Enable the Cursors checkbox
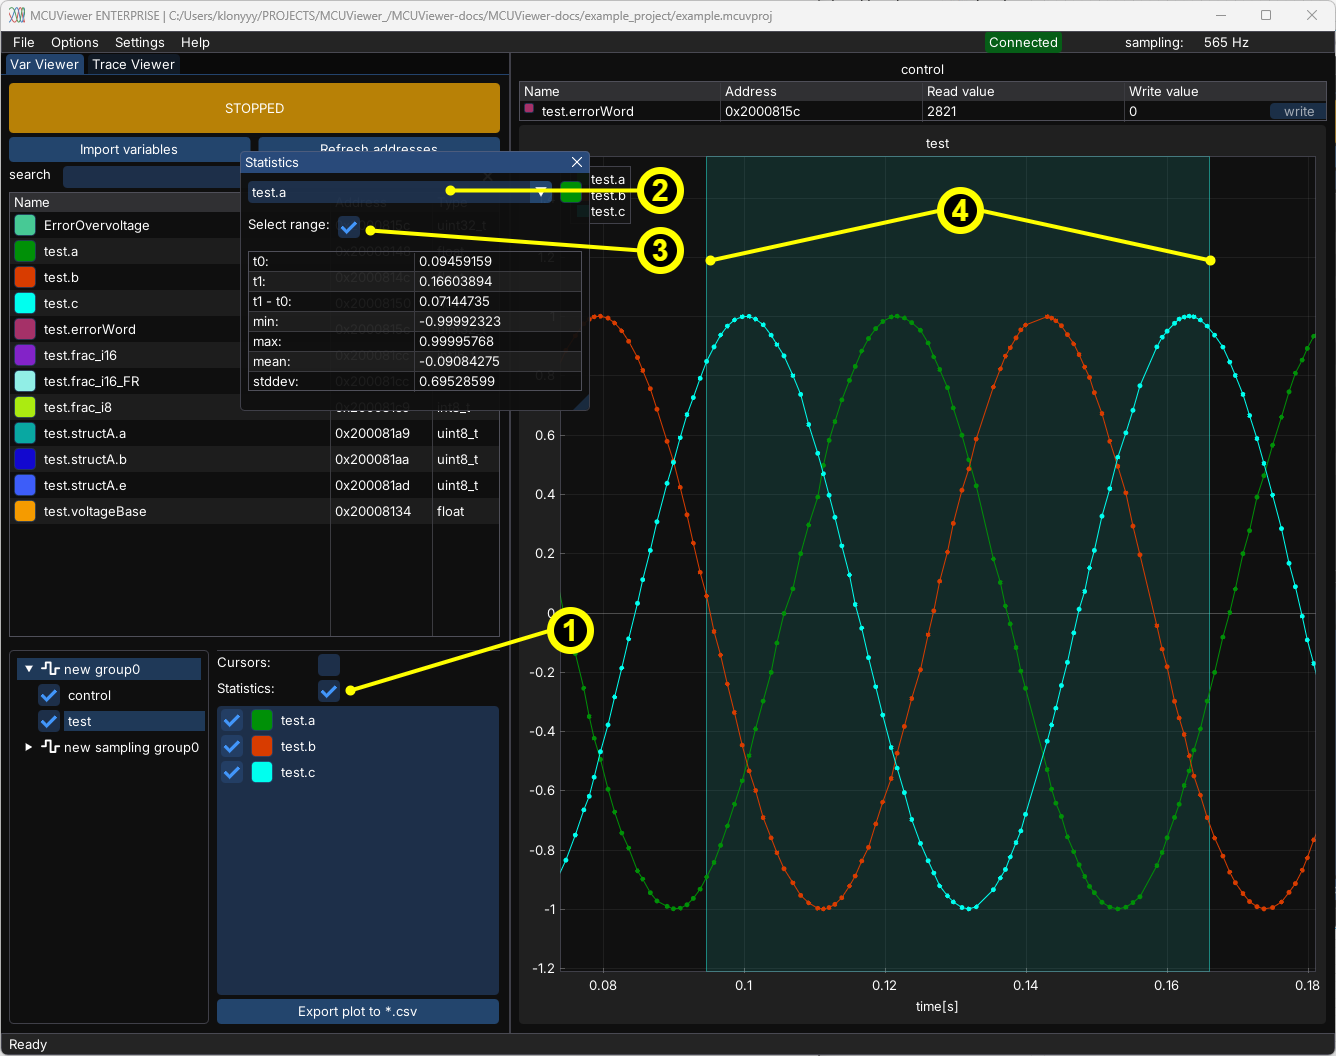This screenshot has width=1338, height=1058. coord(329,664)
